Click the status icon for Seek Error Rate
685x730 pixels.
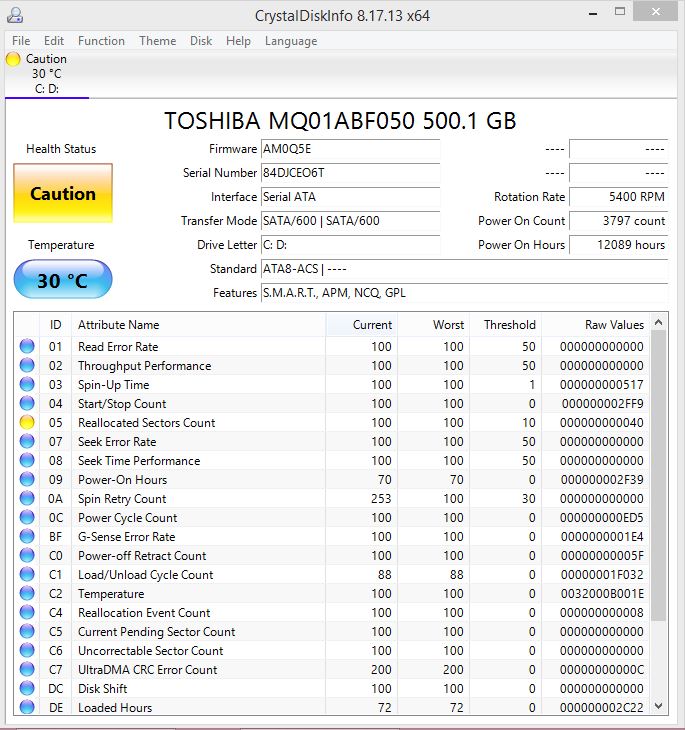pos(27,441)
